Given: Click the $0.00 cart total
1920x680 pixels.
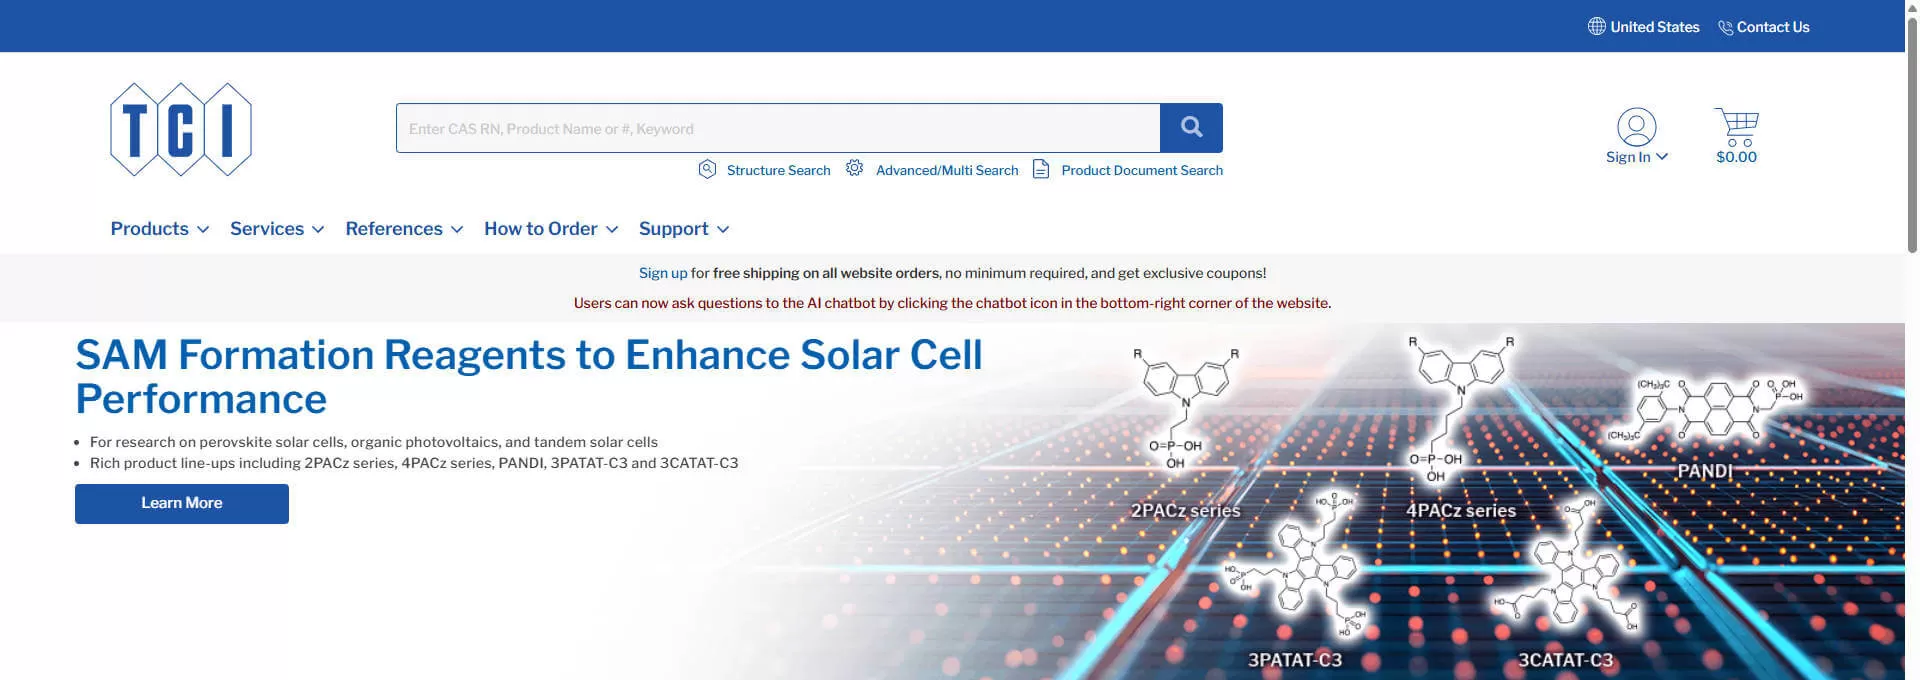Looking at the screenshot, I should 1736,157.
